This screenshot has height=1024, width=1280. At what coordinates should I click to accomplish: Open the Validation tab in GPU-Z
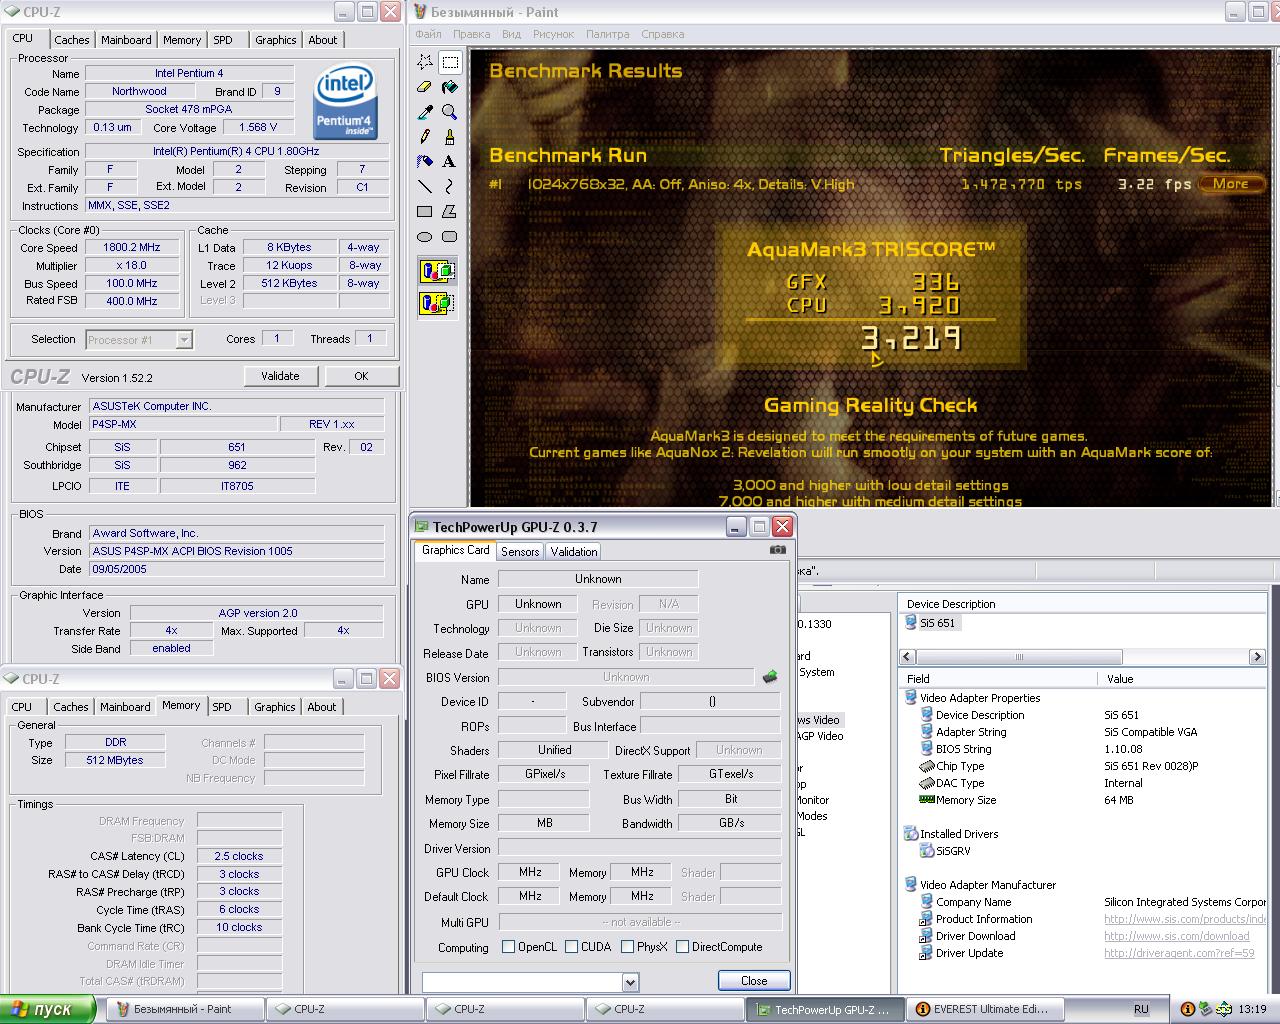point(574,552)
